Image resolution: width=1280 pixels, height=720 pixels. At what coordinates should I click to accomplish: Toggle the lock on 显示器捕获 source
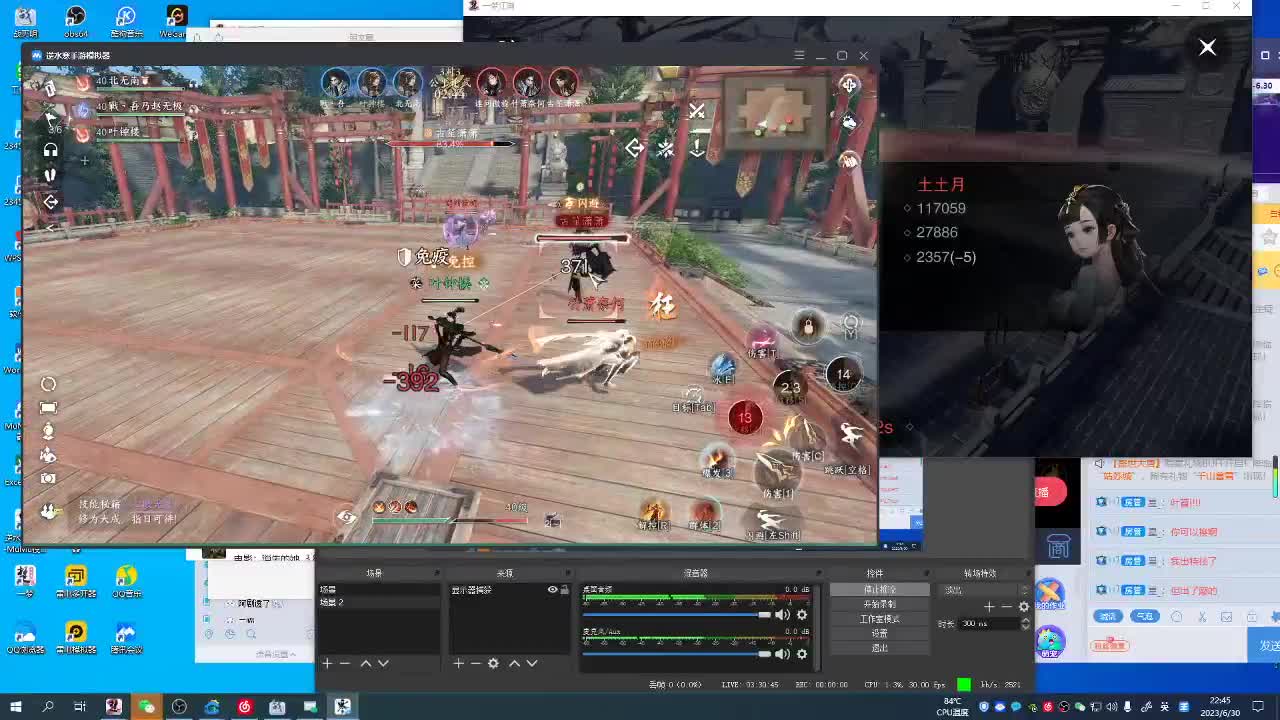coord(565,590)
